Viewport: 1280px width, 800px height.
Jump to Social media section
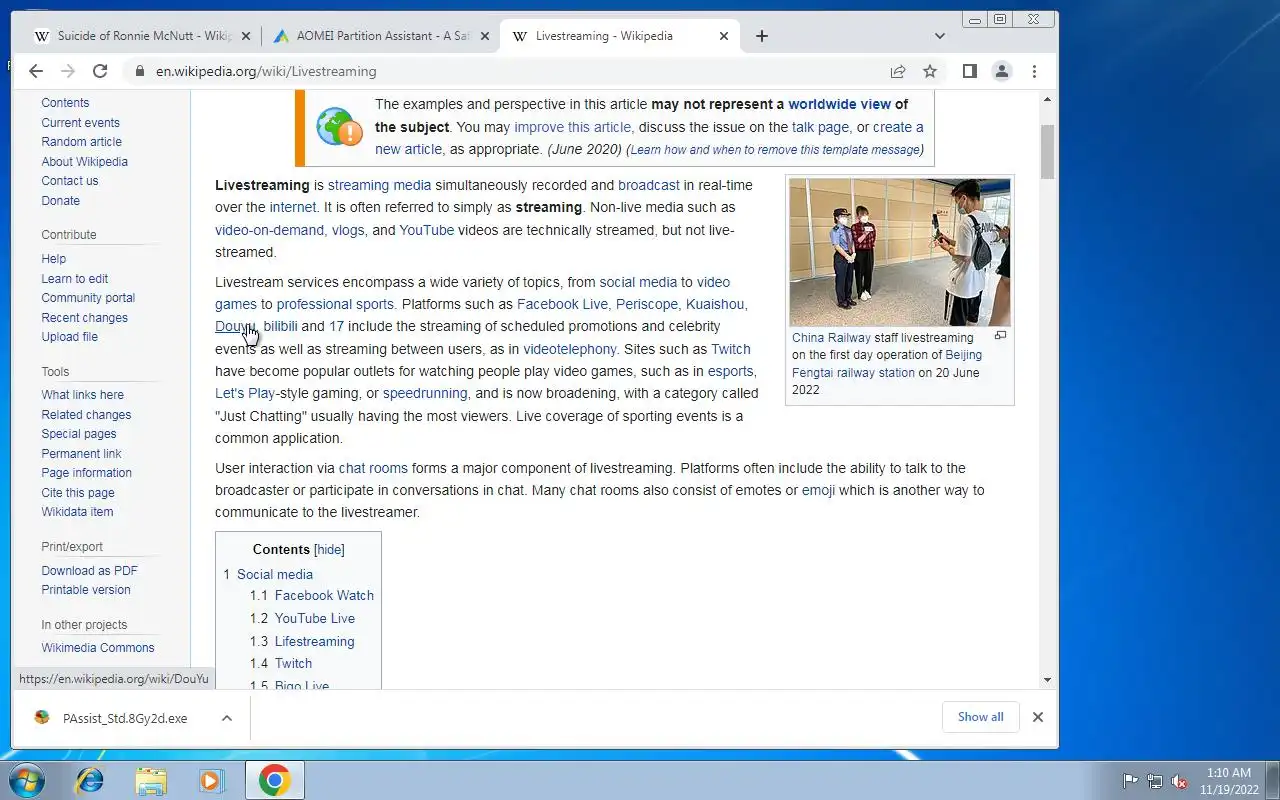pyautogui.click(x=275, y=574)
